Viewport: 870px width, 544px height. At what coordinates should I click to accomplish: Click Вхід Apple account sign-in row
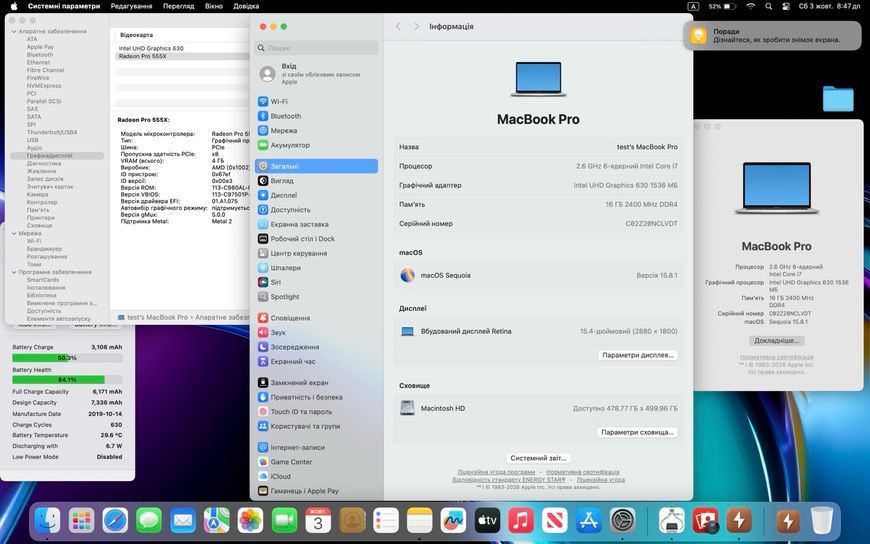tap(317, 74)
